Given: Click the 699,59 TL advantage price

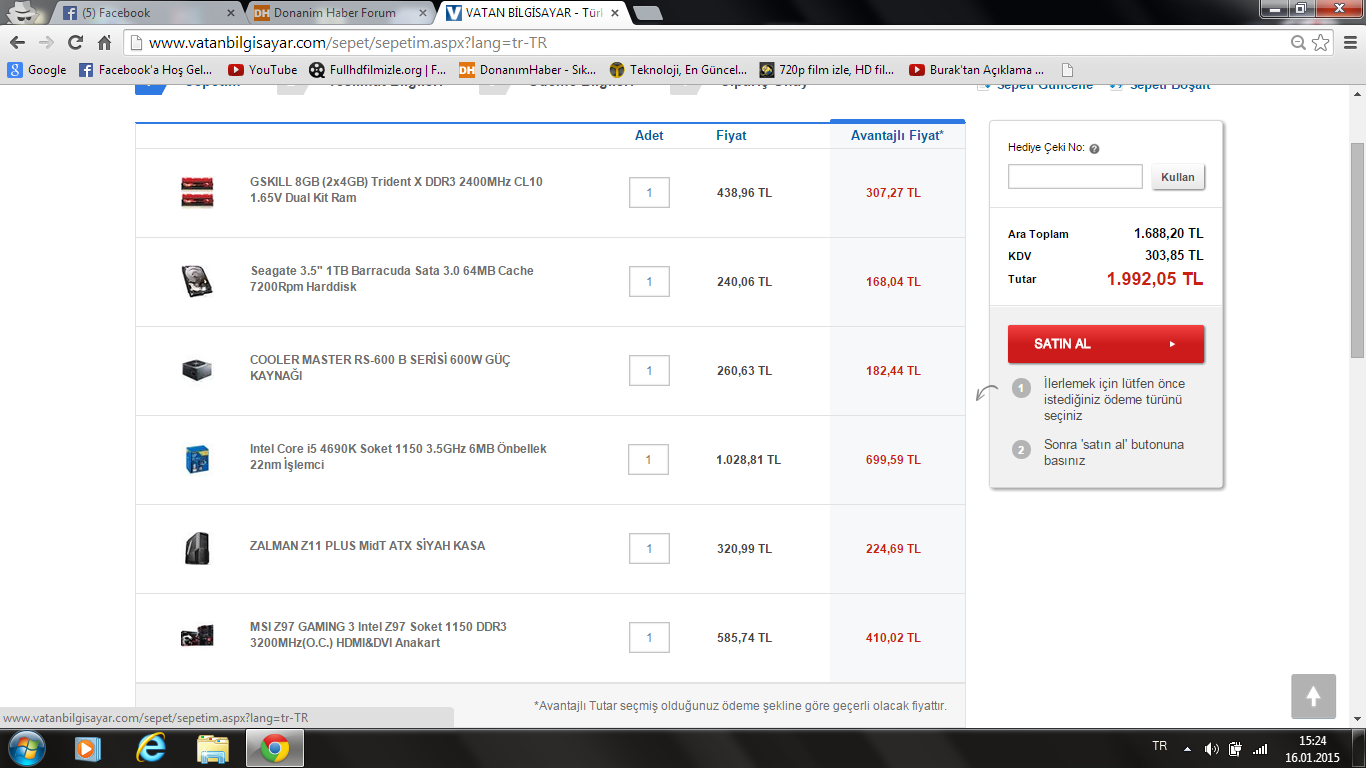Looking at the screenshot, I should (x=893, y=460).
